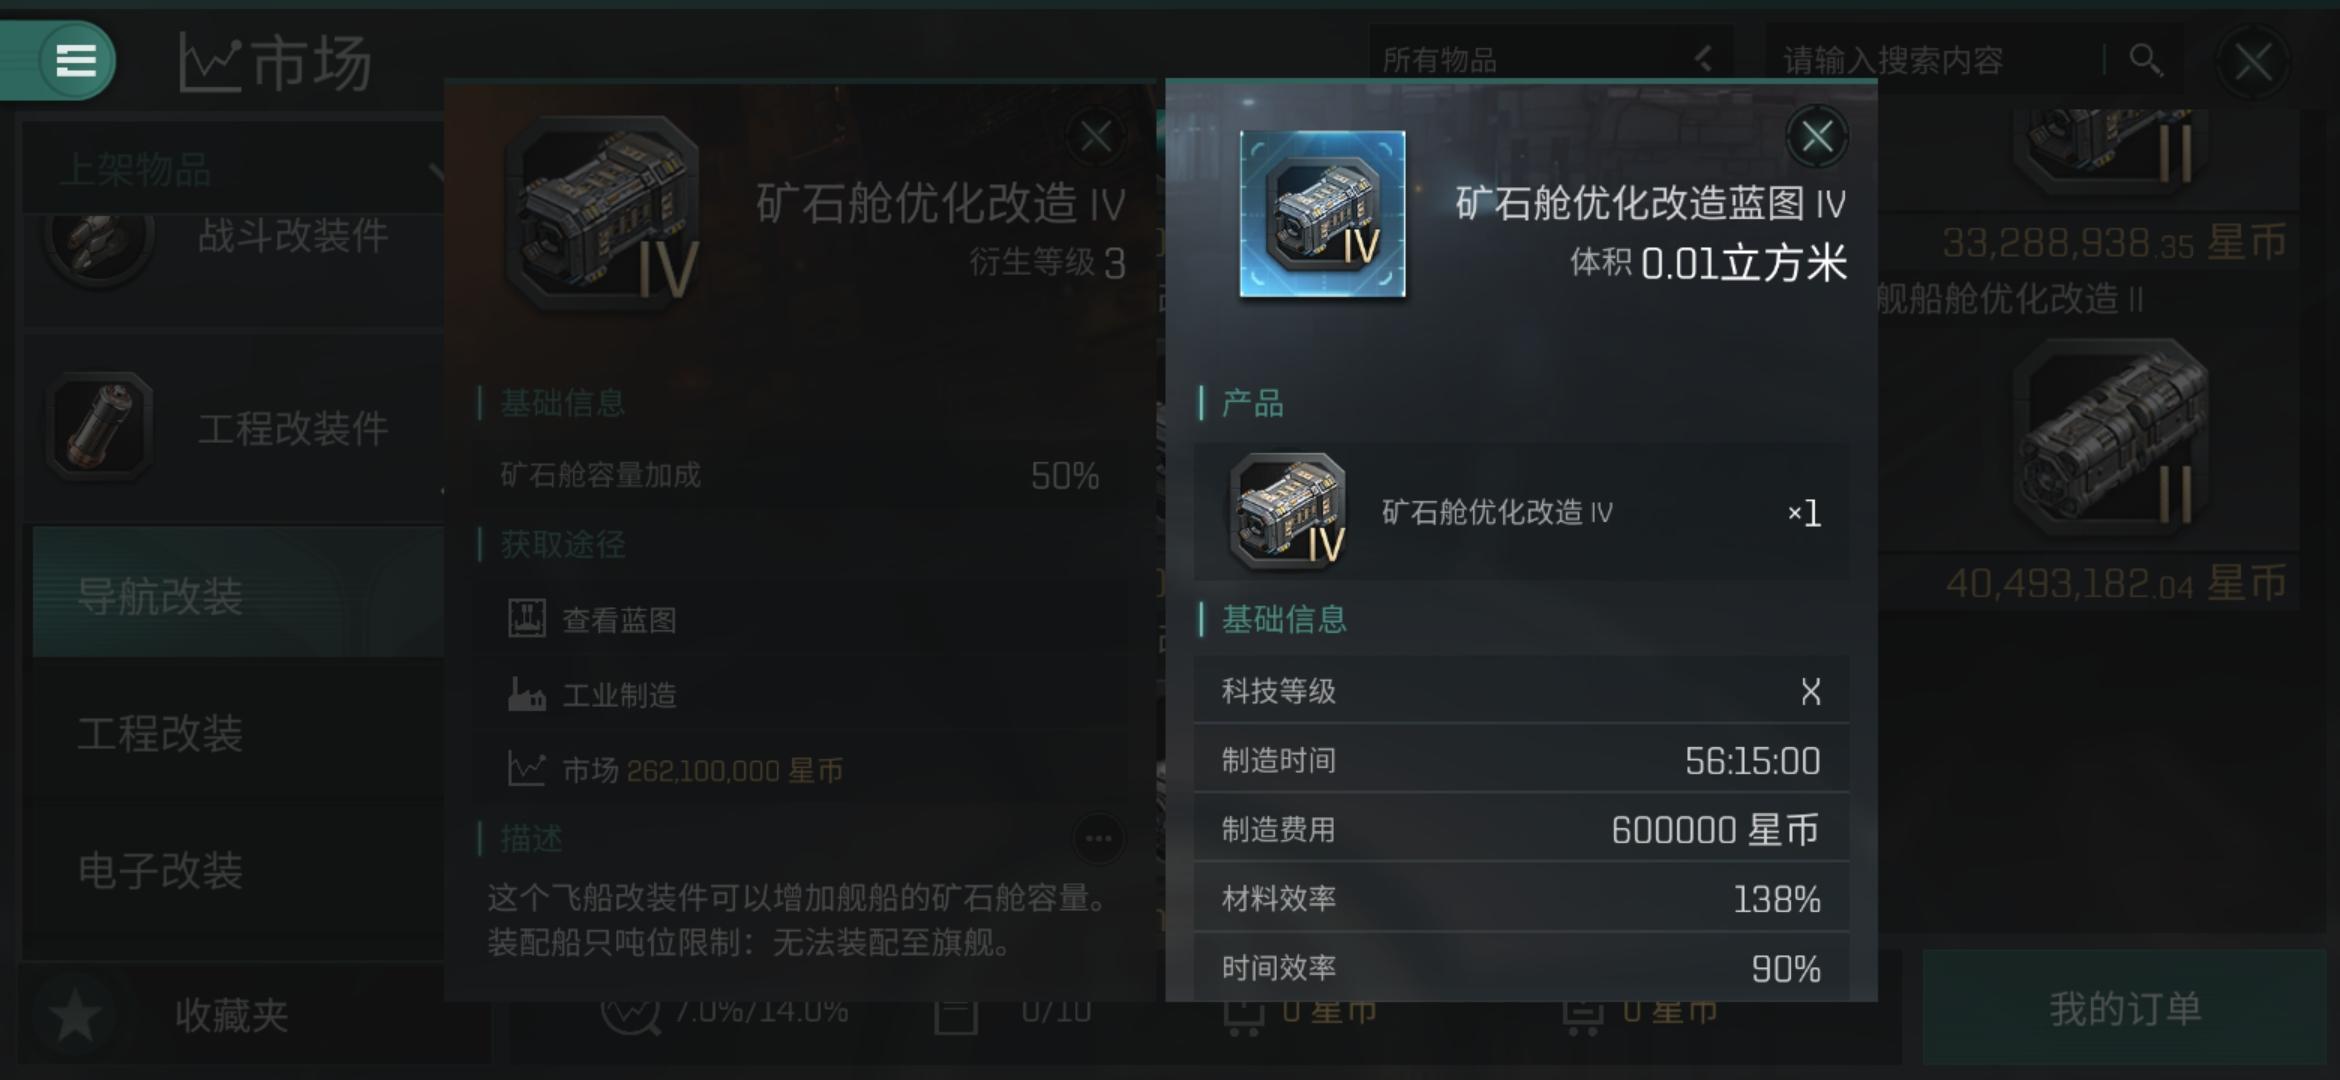Select the 40,493,182 星币 rig listing
The image size is (2340, 1080).
(x=2090, y=470)
